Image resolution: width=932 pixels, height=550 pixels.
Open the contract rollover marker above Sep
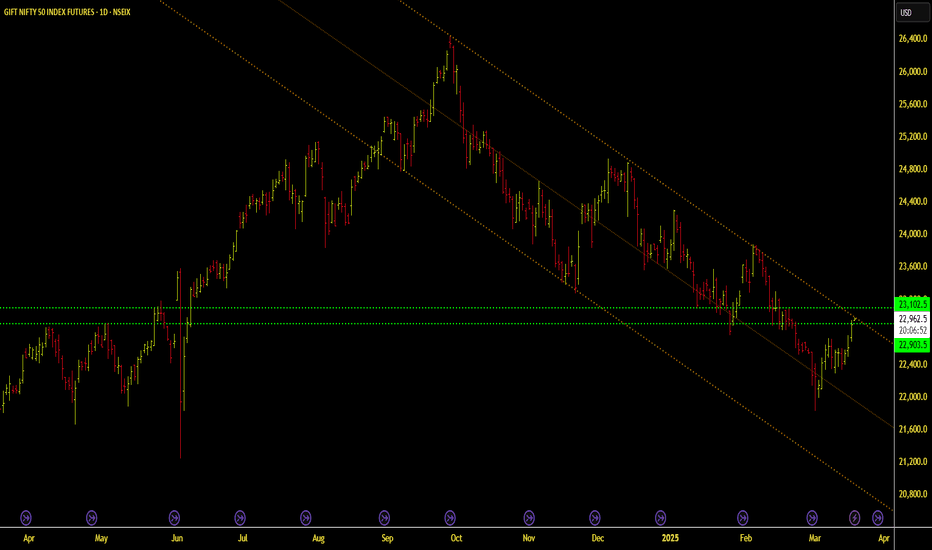point(385,518)
